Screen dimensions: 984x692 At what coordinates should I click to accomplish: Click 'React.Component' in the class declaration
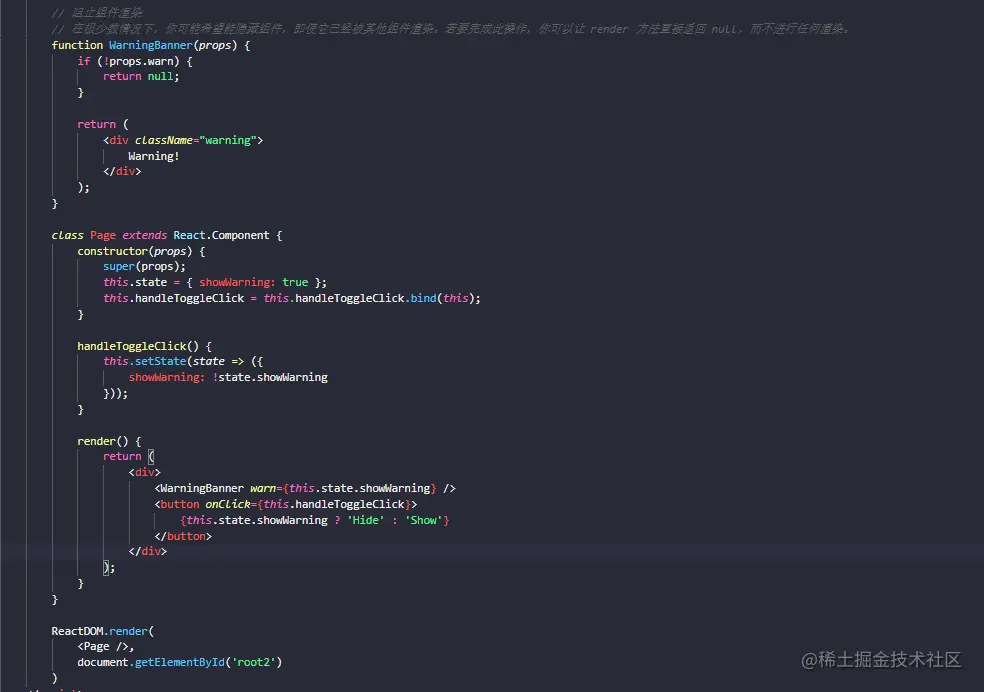click(221, 235)
